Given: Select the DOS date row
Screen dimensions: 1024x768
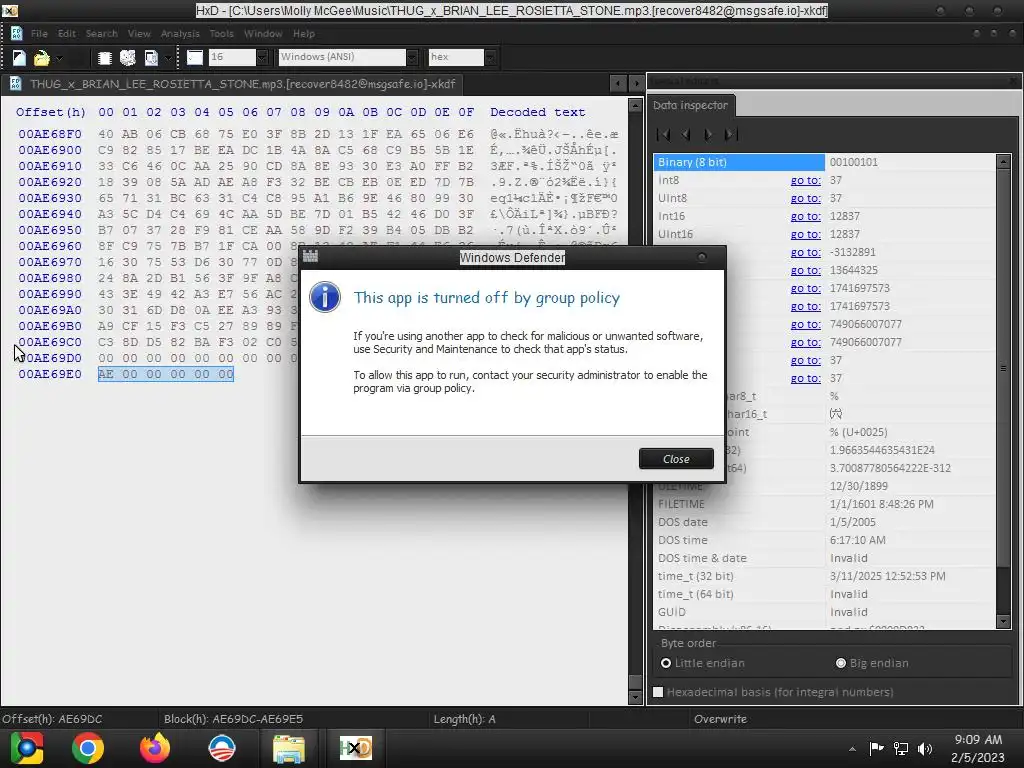Looking at the screenshot, I should click(824, 522).
